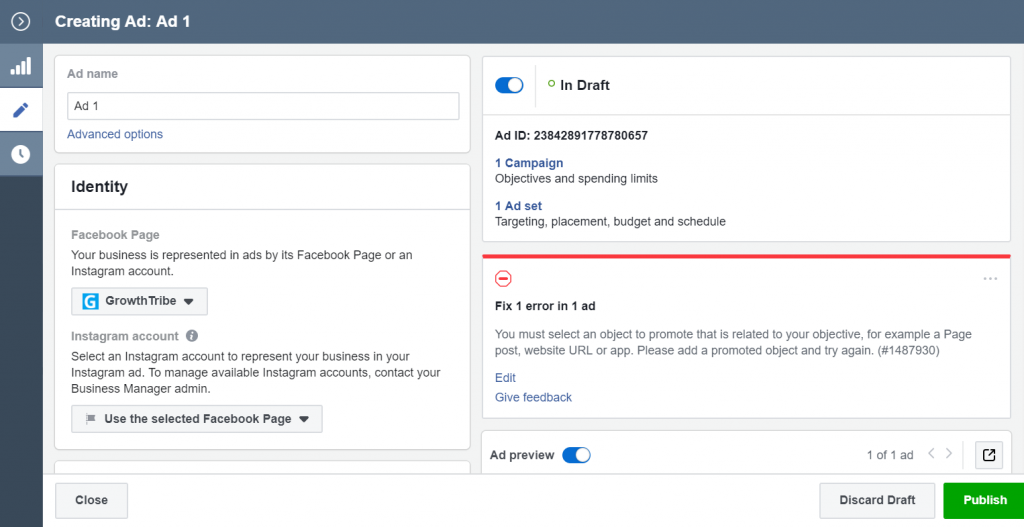Viewport: 1024px width, 527px height.
Task: Open the GrowthTribe Facebook Page dropdown
Action: (139, 301)
